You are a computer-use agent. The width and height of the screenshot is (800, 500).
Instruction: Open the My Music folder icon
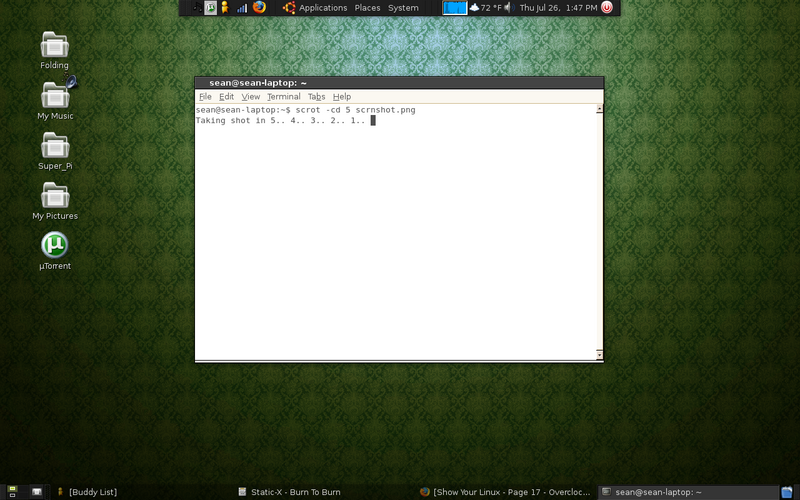coord(55,100)
